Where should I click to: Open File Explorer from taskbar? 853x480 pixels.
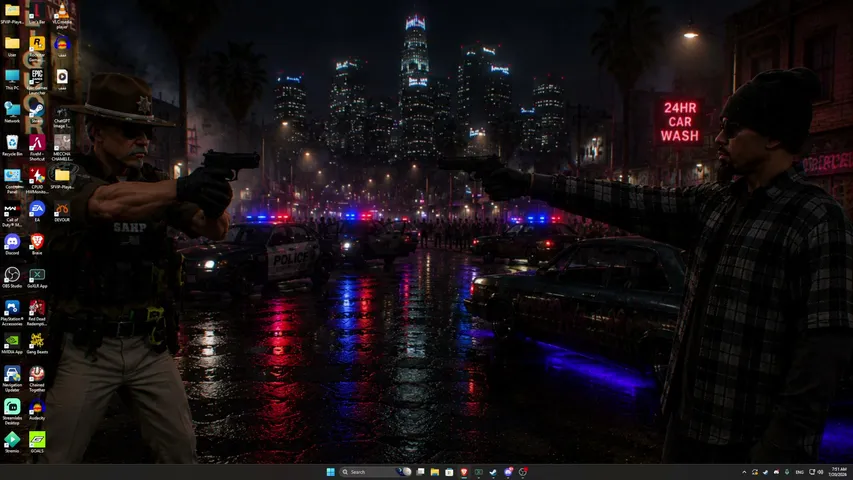tap(435, 472)
